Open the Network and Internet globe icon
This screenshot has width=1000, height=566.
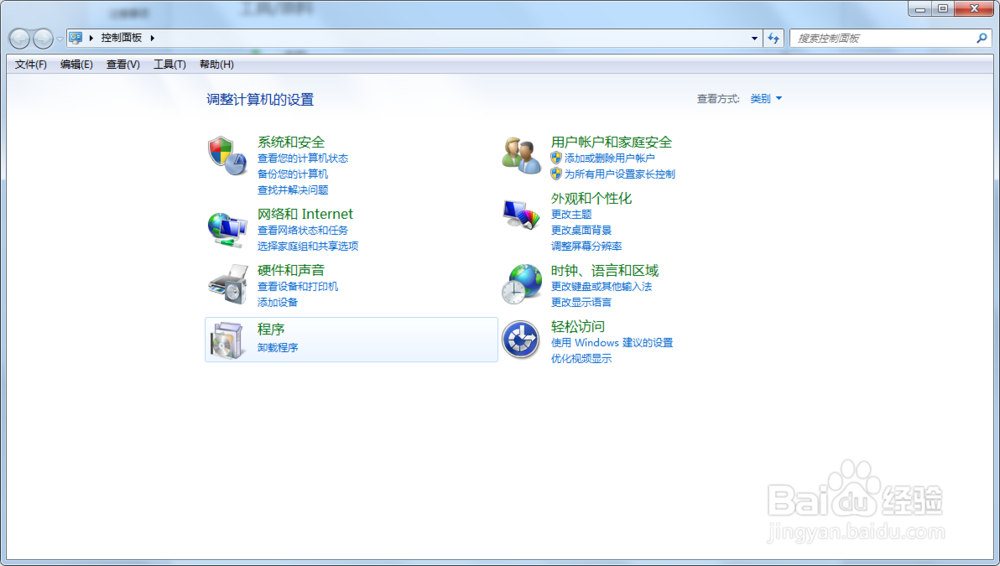[227, 230]
